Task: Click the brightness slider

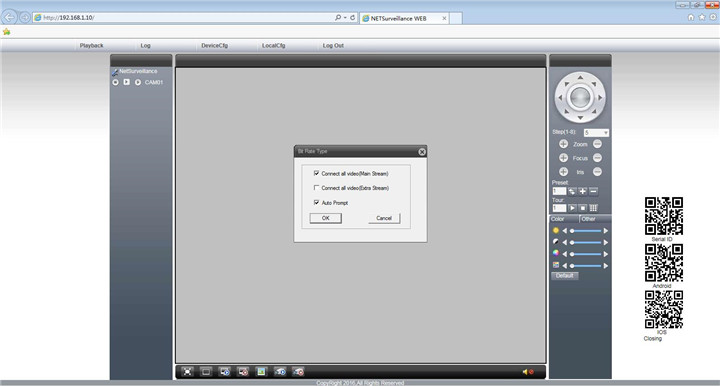Action: point(585,231)
